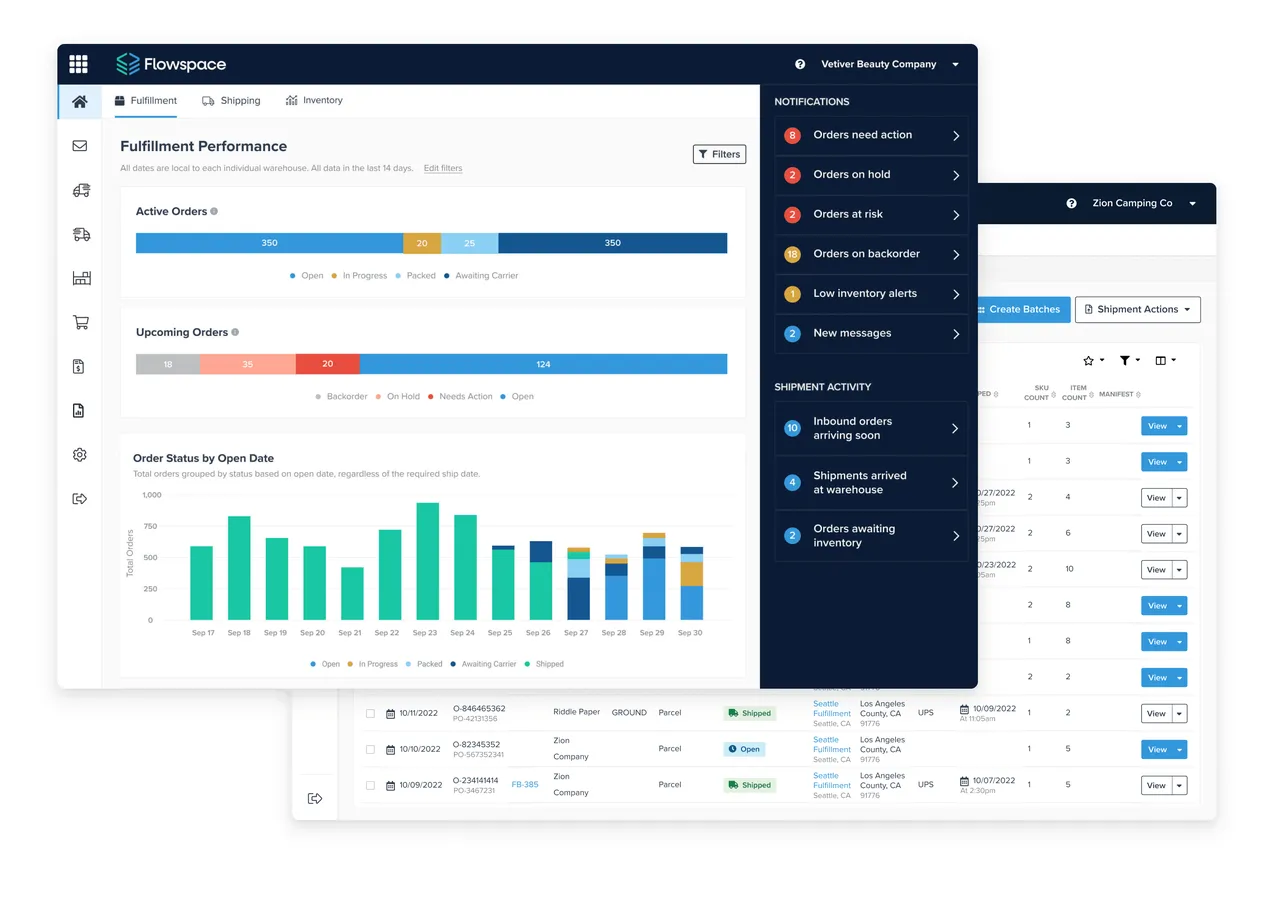The image size is (1280, 903).
Task: Click the Flowspace logo
Action: 171,64
